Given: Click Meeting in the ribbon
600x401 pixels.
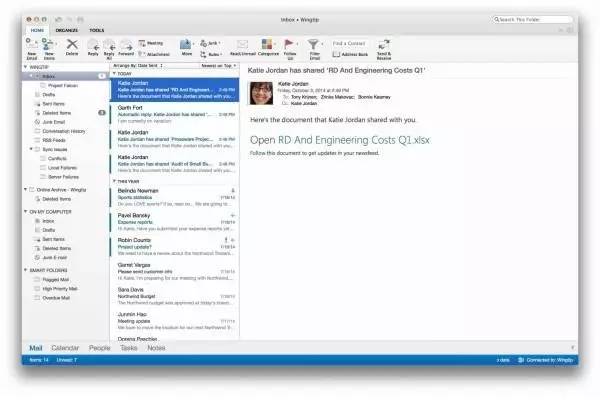Looking at the screenshot, I should pyautogui.click(x=151, y=43).
